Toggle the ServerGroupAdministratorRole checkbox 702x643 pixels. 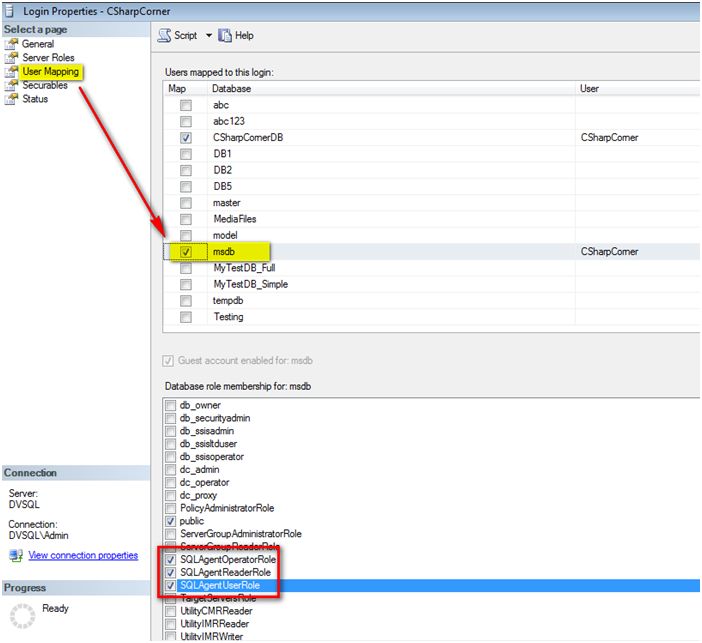170,535
